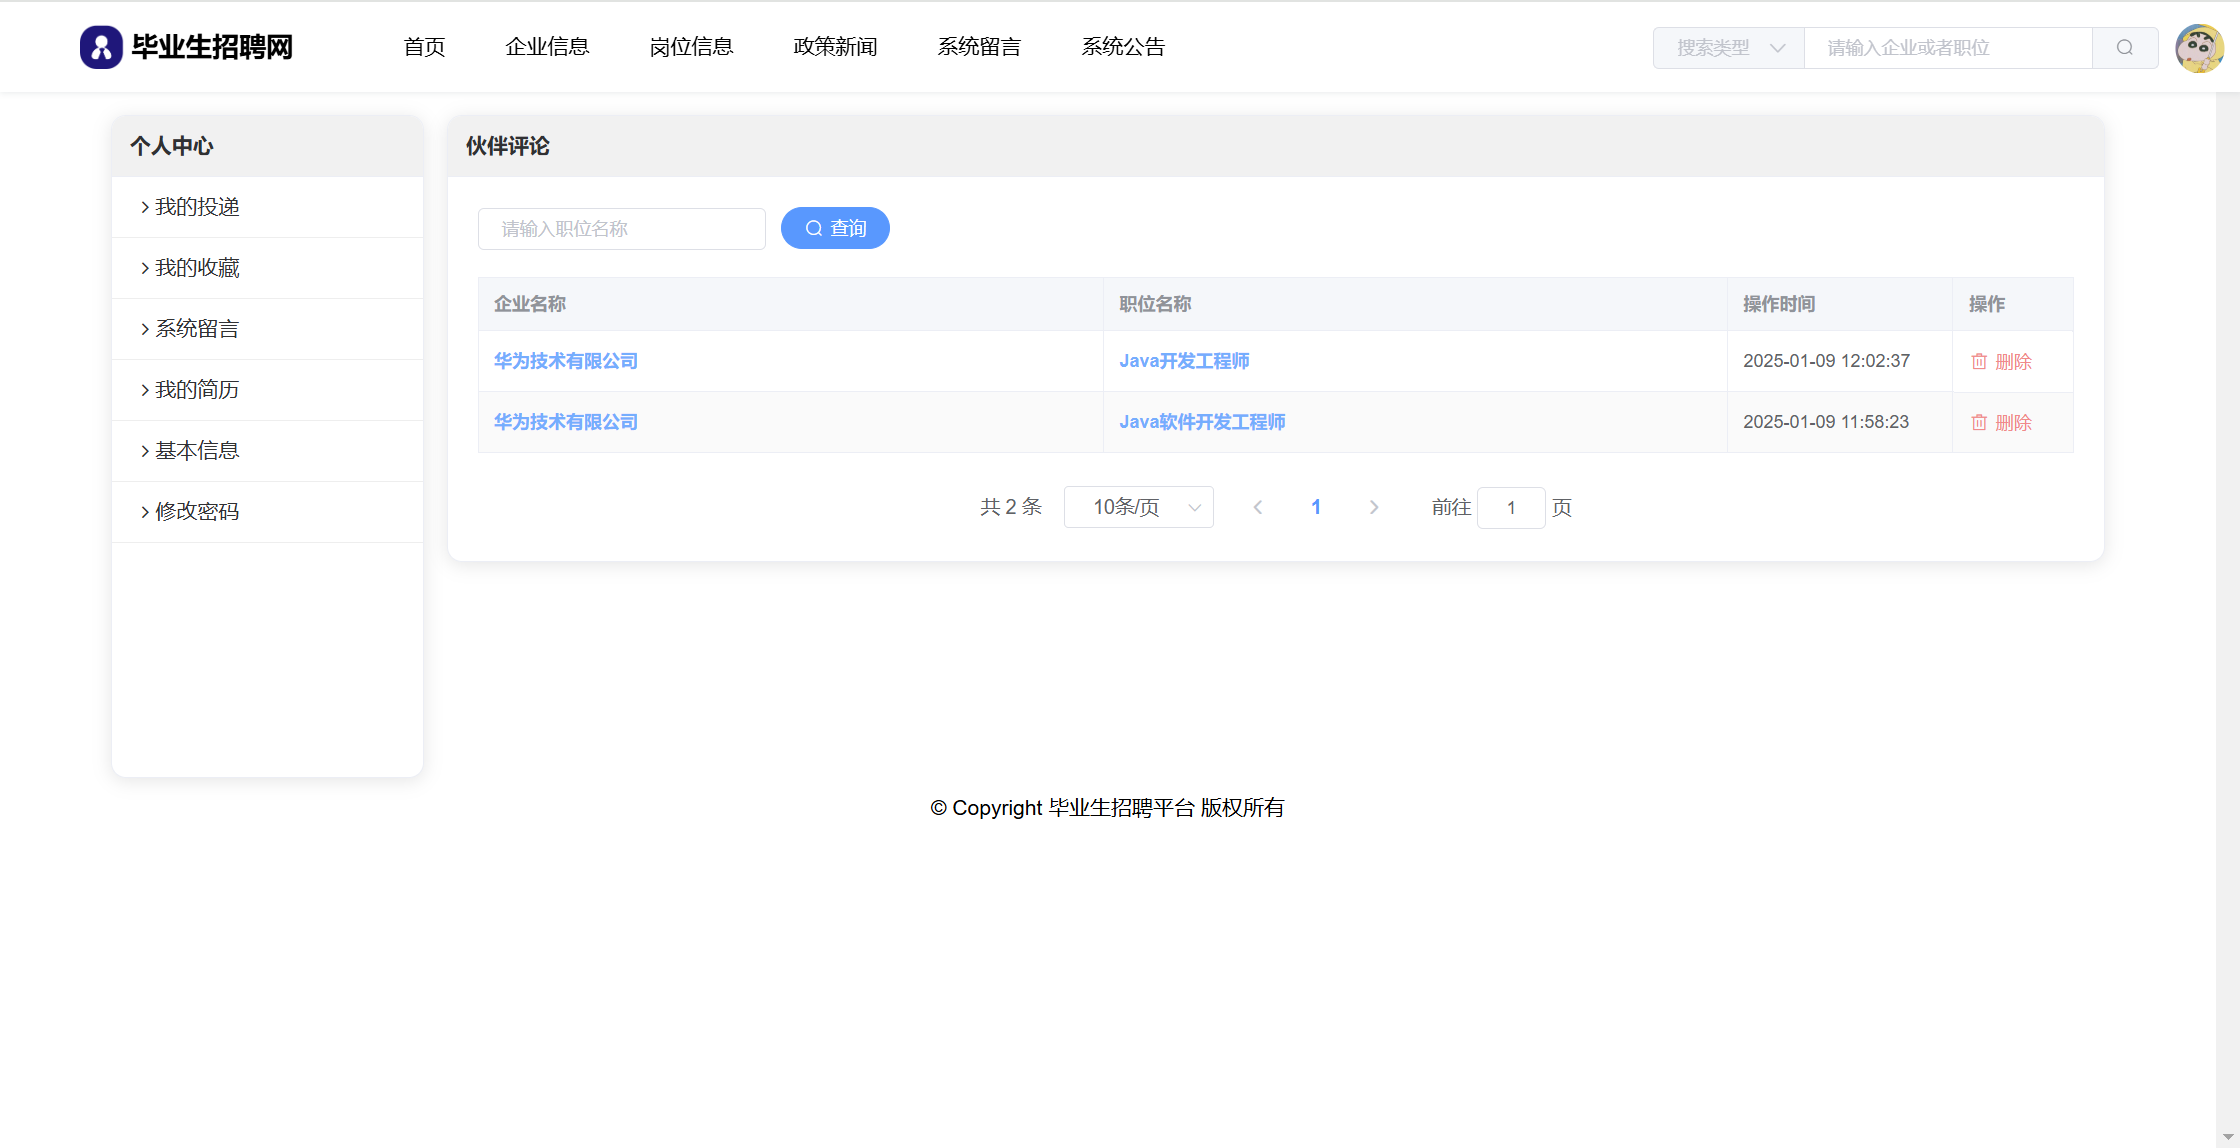Open the 企业信息 nav menu
The height and width of the screenshot is (1148, 2240).
pyautogui.click(x=547, y=47)
